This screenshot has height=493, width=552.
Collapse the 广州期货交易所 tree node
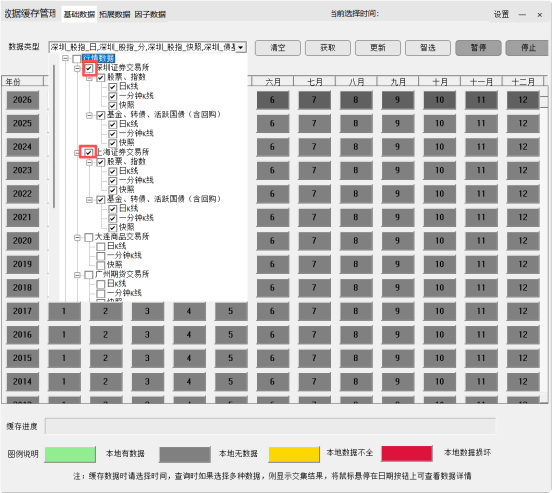[x=77, y=275]
